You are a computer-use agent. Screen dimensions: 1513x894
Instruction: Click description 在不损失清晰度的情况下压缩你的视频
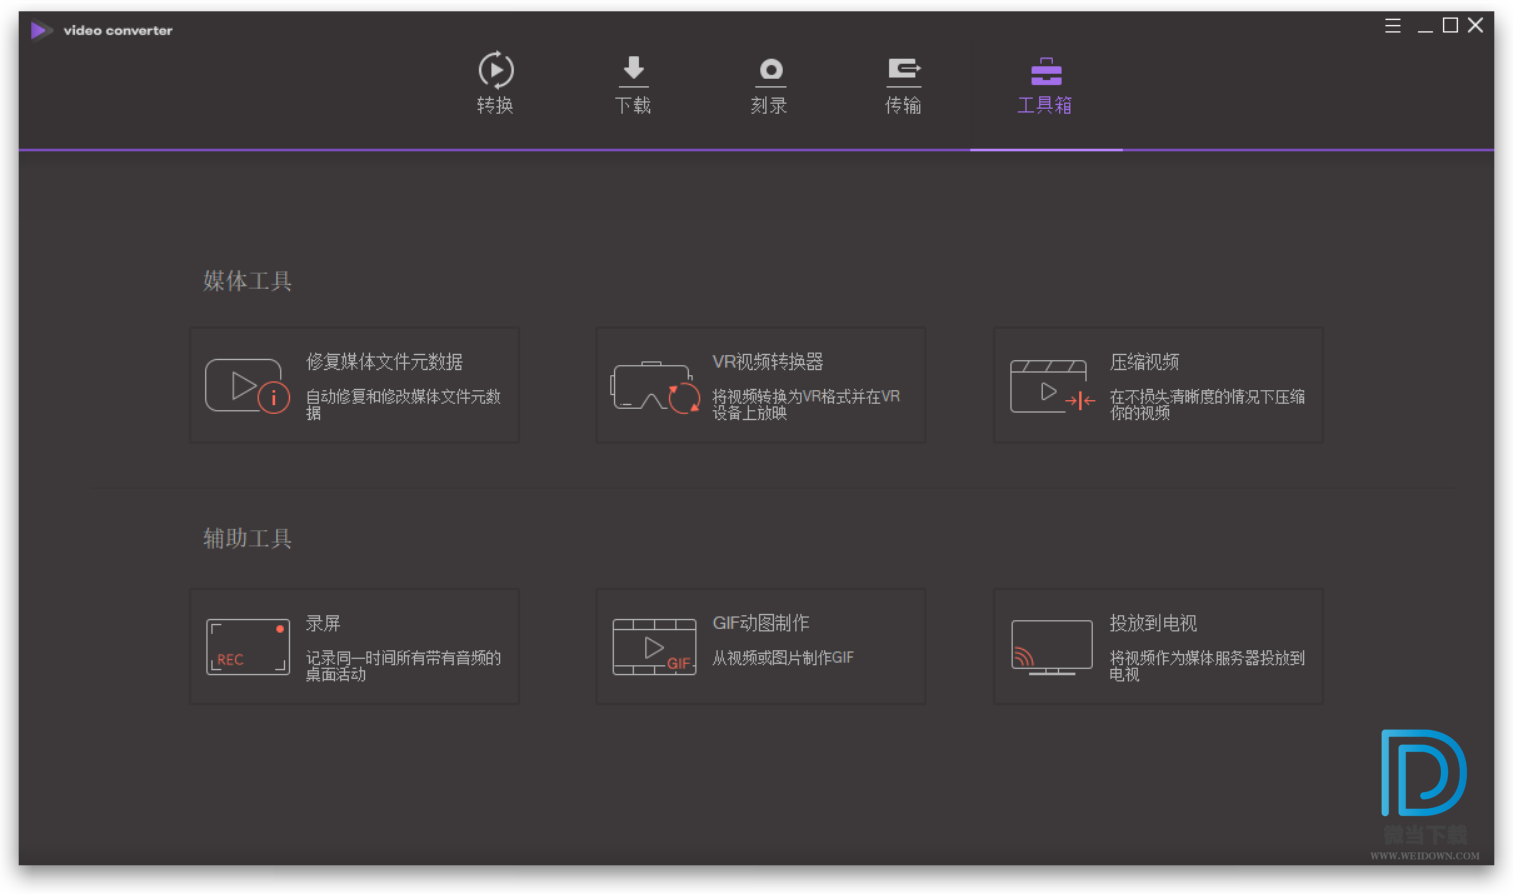point(1207,404)
